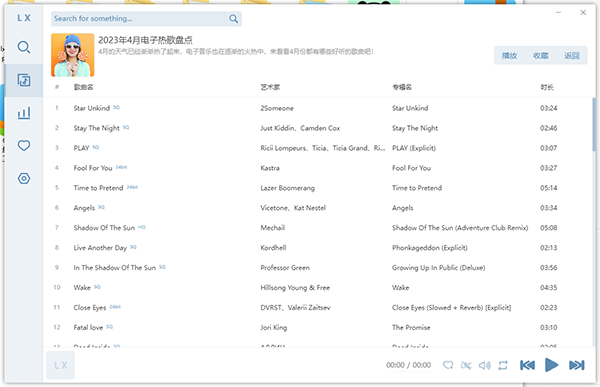Click album Growing Up In Public (Deluxe)
The width and height of the screenshot is (600, 387).
439,268
